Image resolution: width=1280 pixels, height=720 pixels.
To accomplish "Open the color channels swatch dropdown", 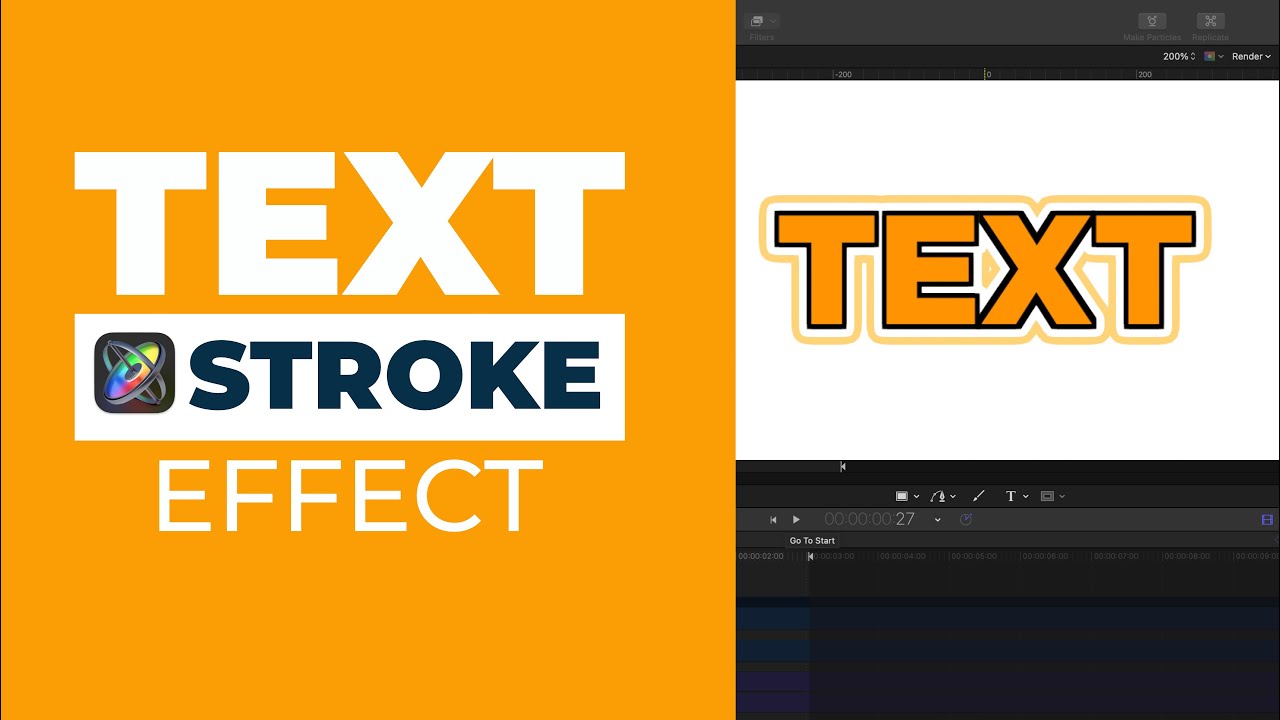I will click(1213, 57).
